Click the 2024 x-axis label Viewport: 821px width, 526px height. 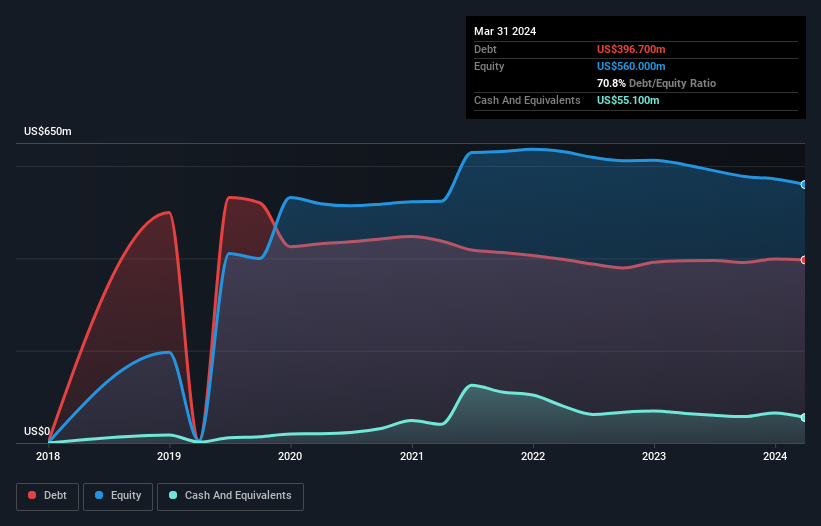click(x=775, y=456)
